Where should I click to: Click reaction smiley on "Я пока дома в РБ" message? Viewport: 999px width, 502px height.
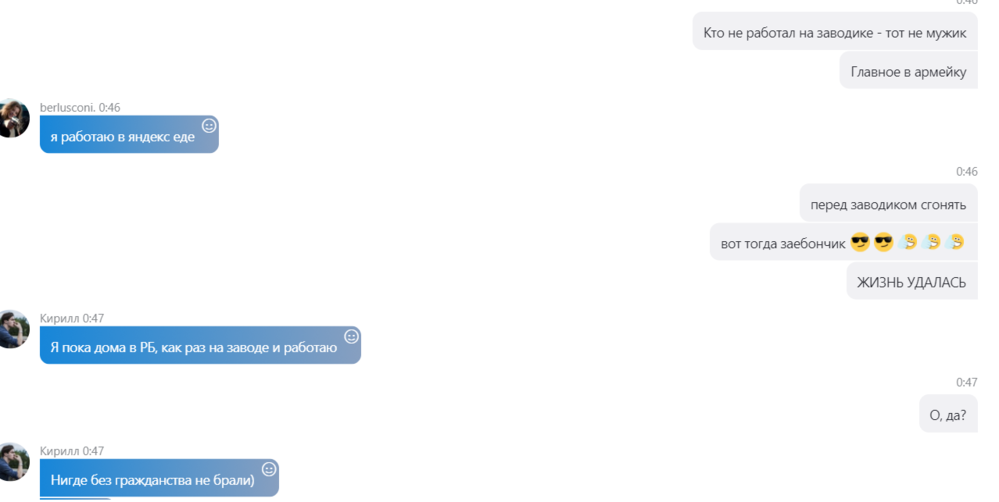tap(351, 337)
